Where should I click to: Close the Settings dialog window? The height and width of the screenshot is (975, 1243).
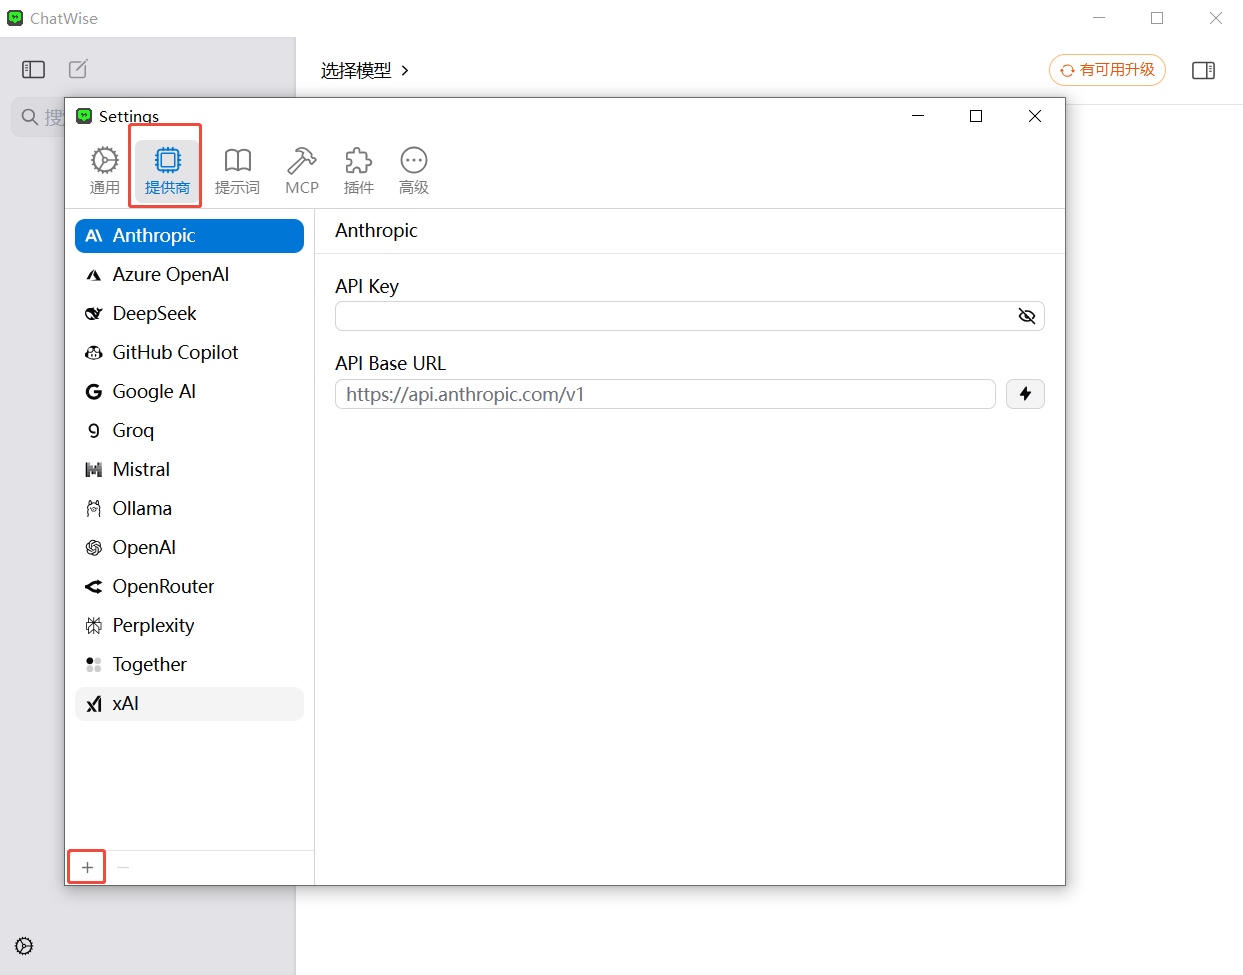point(1035,116)
